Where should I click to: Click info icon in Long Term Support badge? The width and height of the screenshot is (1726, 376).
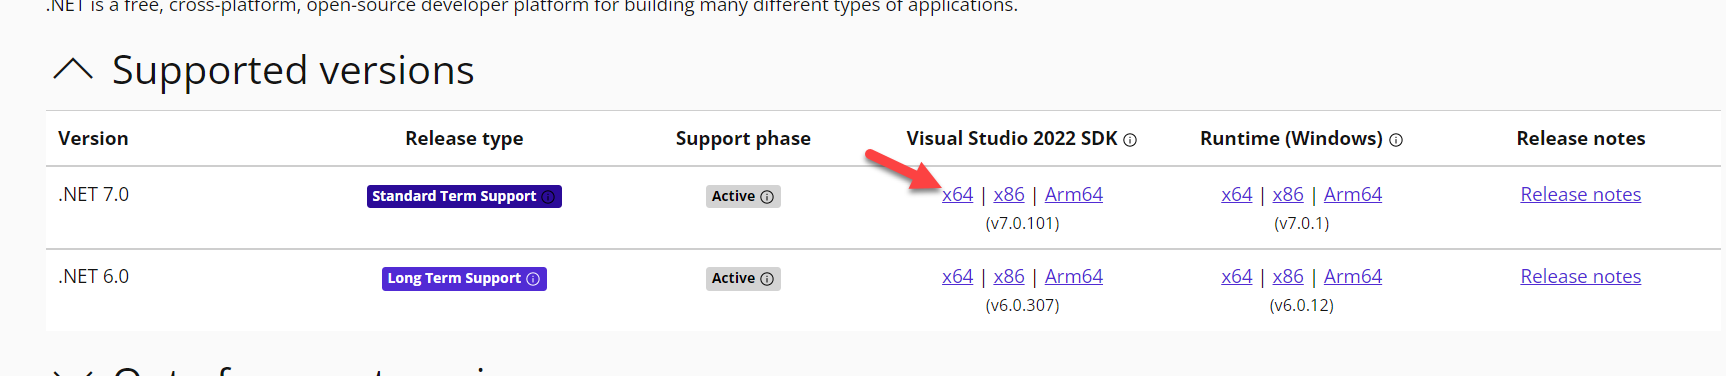(533, 279)
